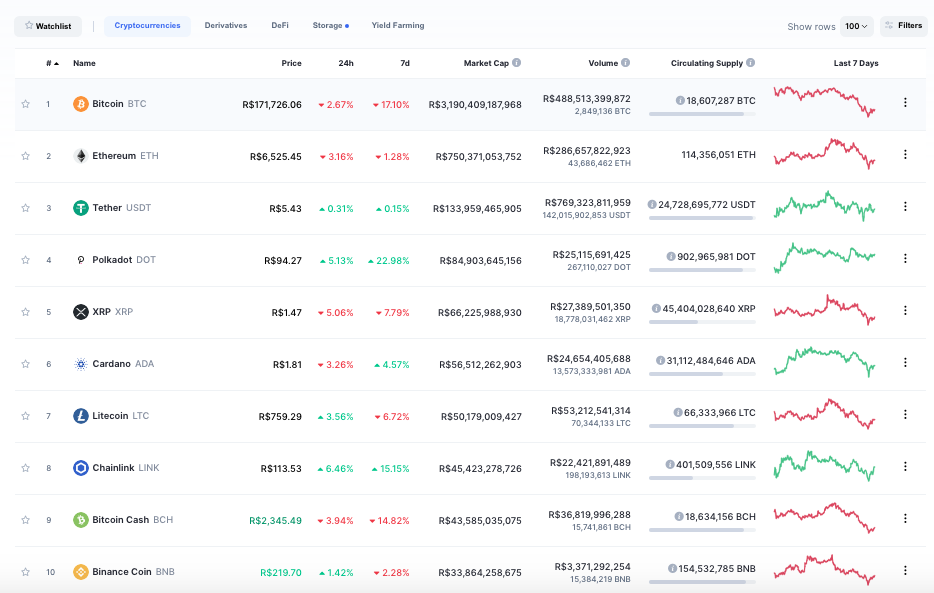Sort by rank using the # column header

[52, 63]
